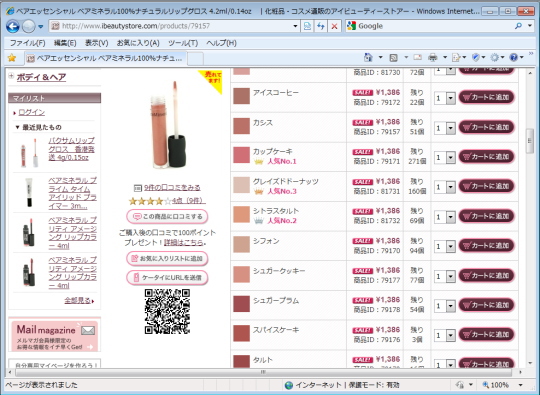Open the ツール(T) menu
The width and height of the screenshot is (540, 395).
click(x=183, y=43)
